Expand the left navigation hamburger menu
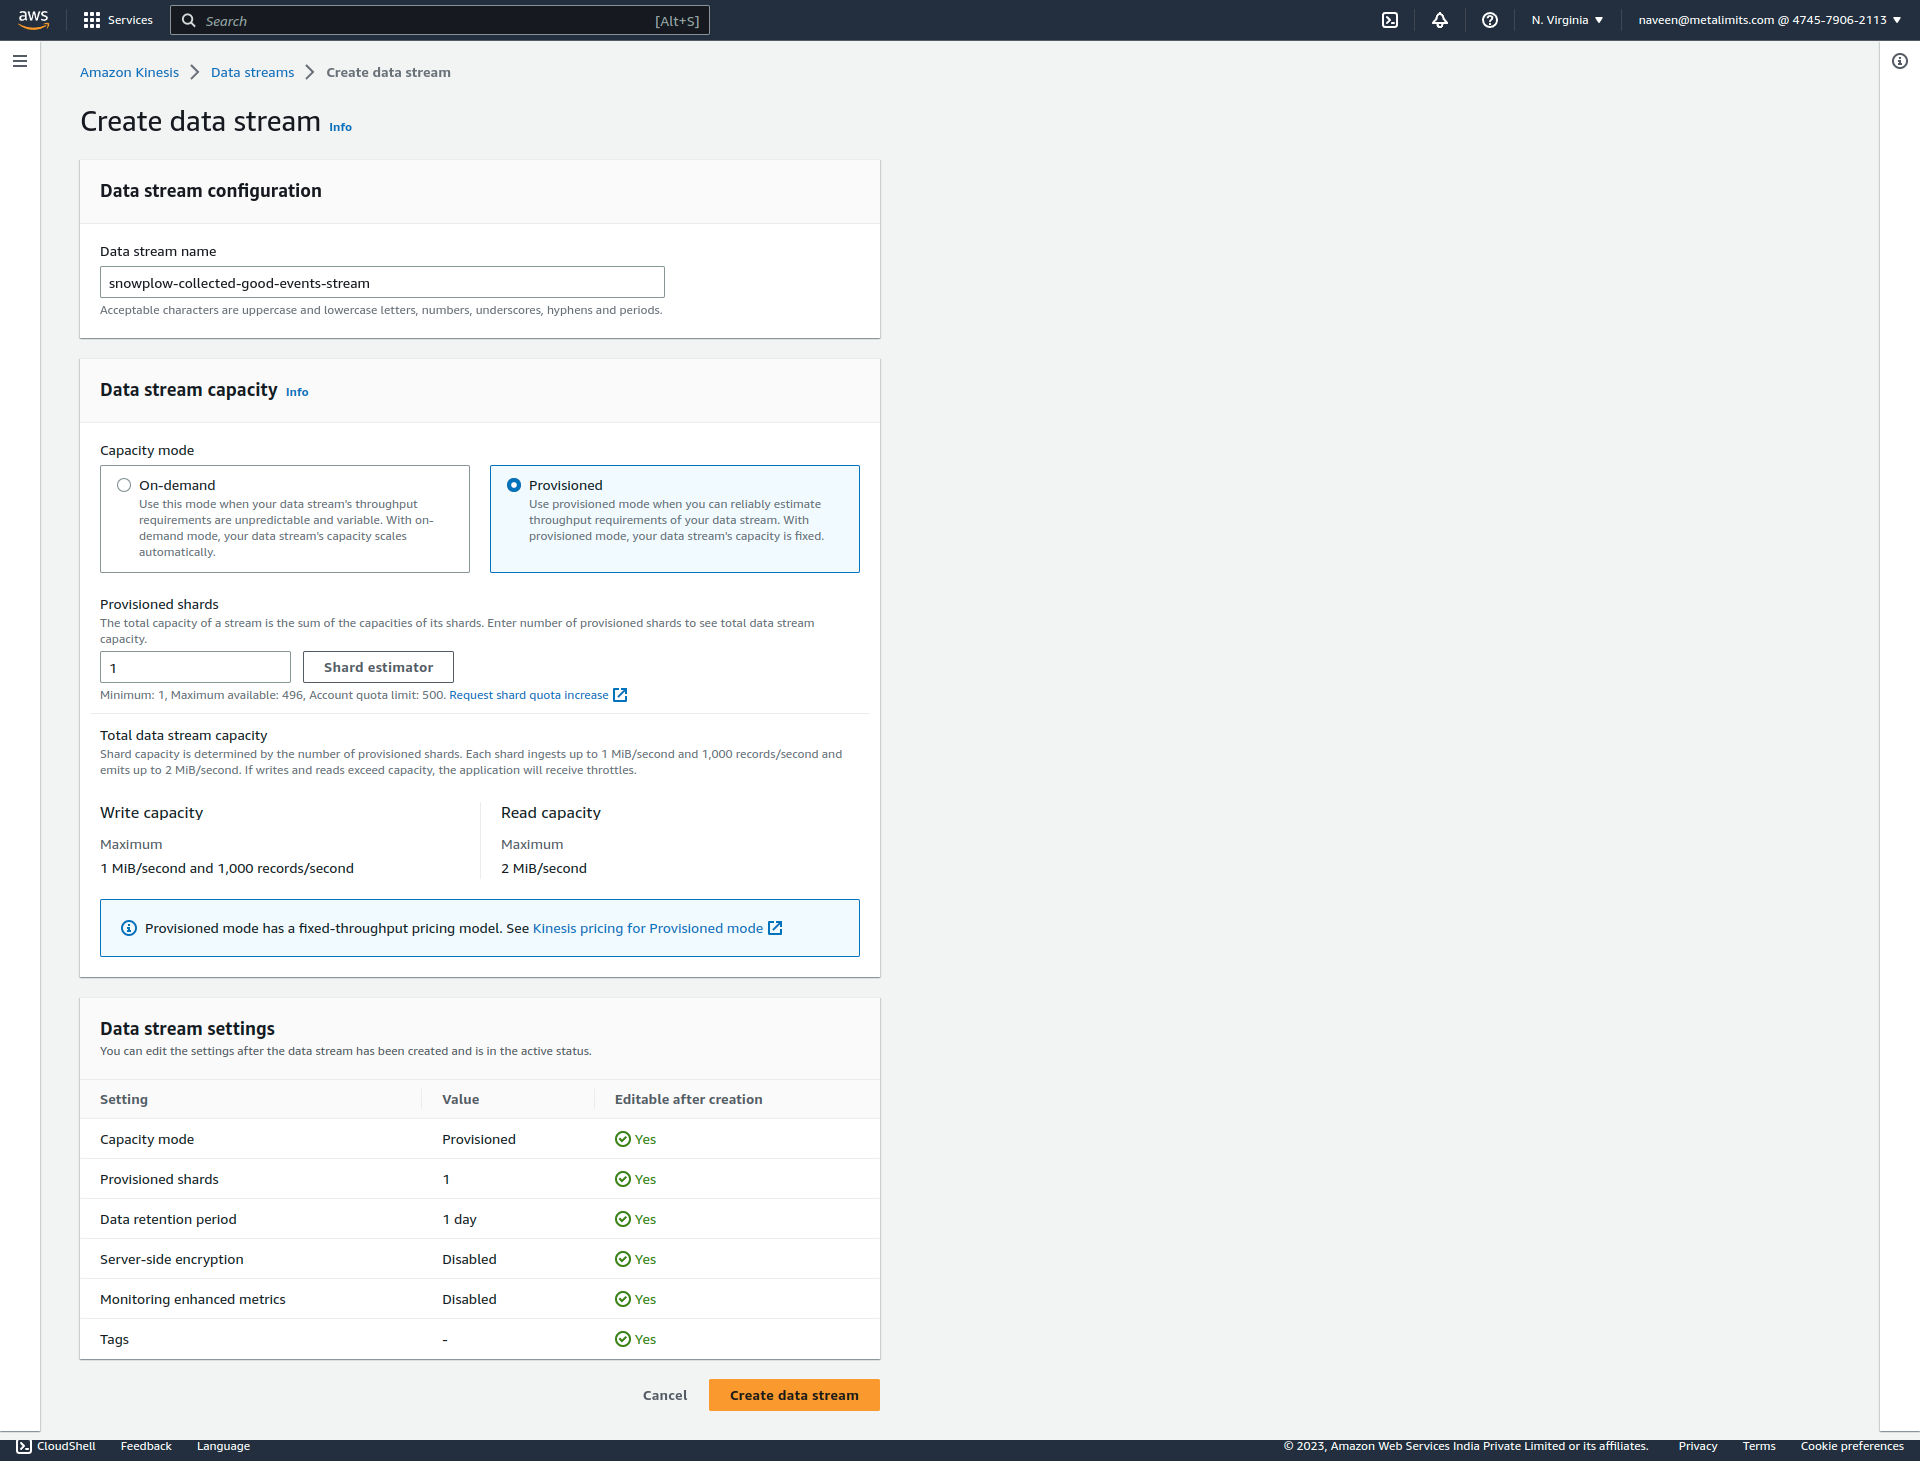 [20, 61]
